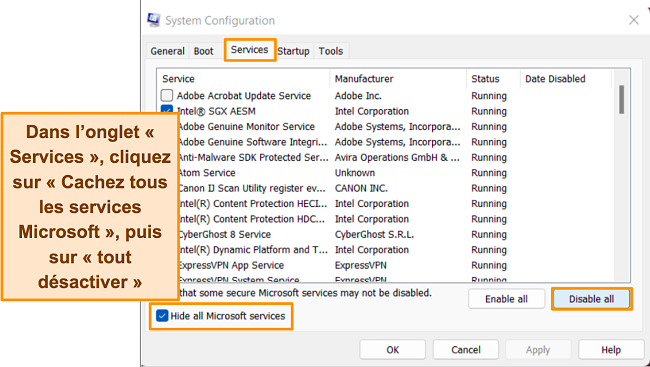
Task: Click Running status of Adobe Acrobat Update Service
Action: tap(489, 96)
